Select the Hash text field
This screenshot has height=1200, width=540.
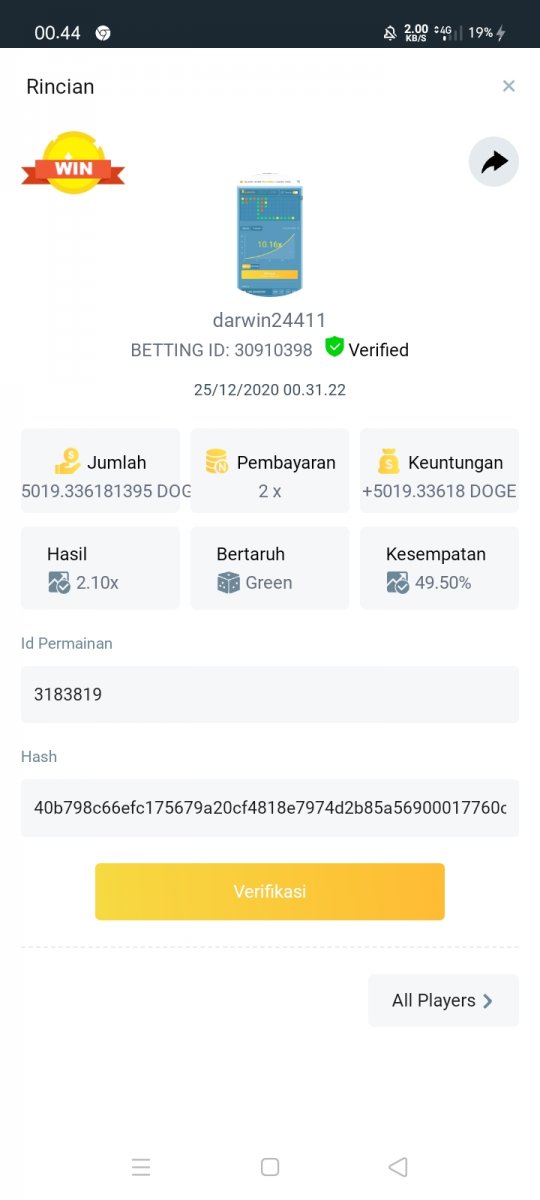tap(270, 807)
